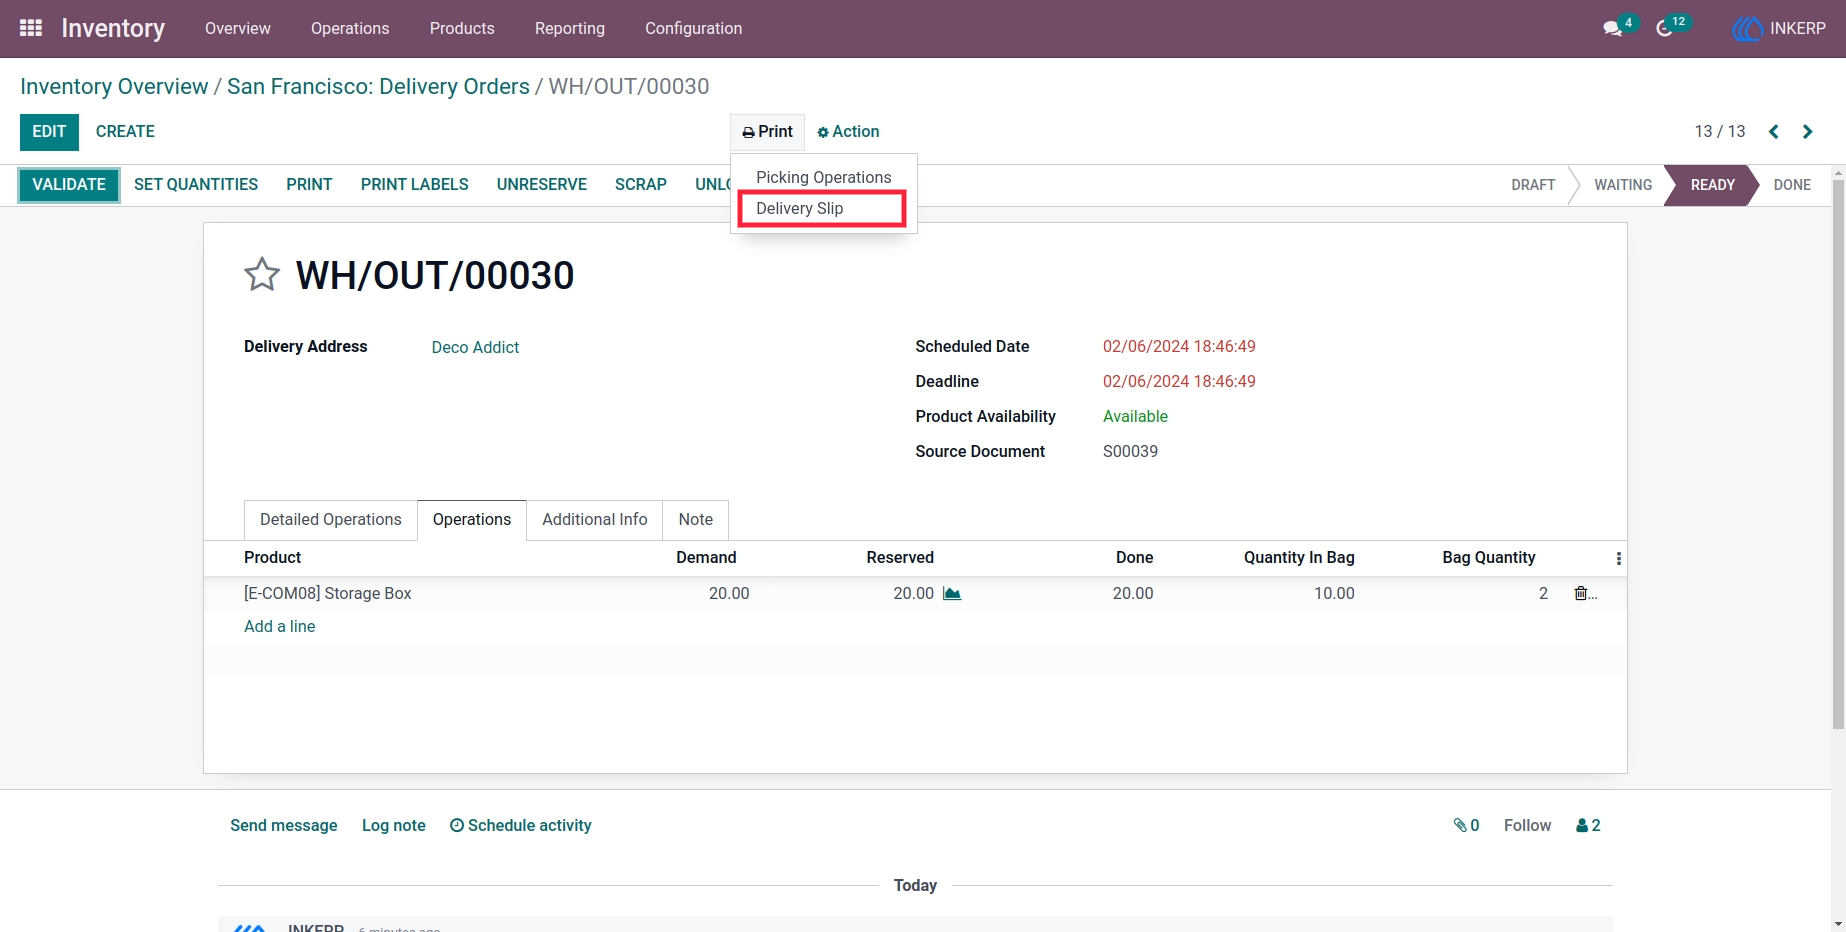Click the Follow button

(1527, 825)
